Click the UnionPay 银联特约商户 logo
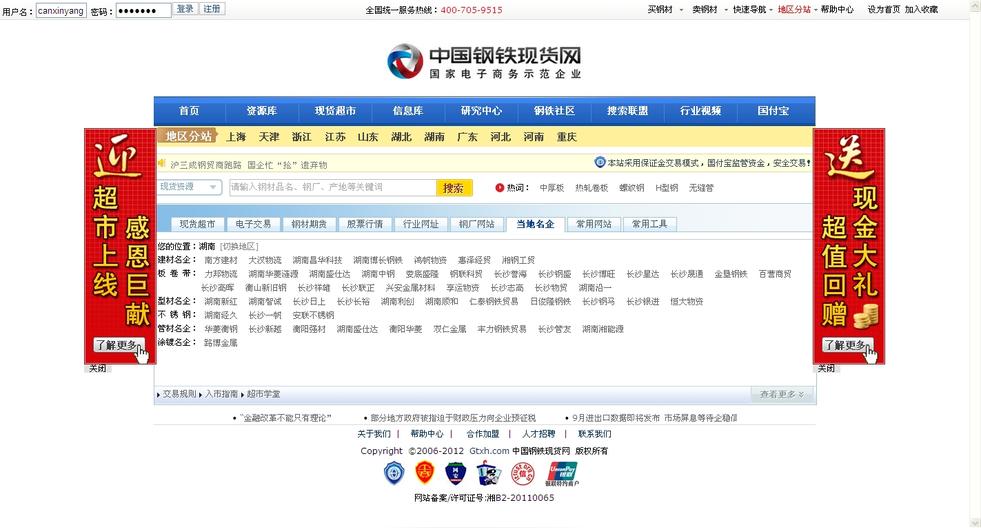Image resolution: width=981 pixels, height=528 pixels. point(562,474)
